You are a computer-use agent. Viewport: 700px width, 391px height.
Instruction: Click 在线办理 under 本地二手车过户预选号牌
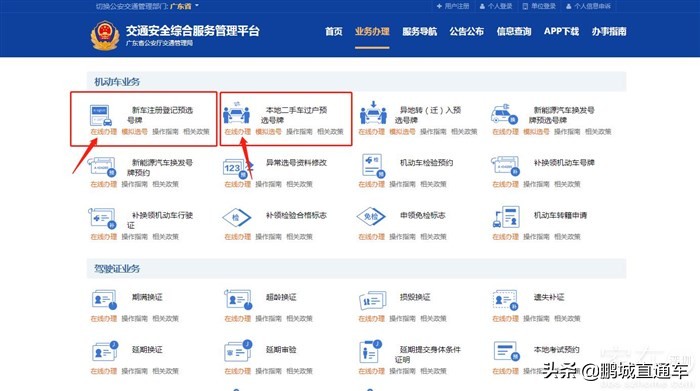pos(238,132)
